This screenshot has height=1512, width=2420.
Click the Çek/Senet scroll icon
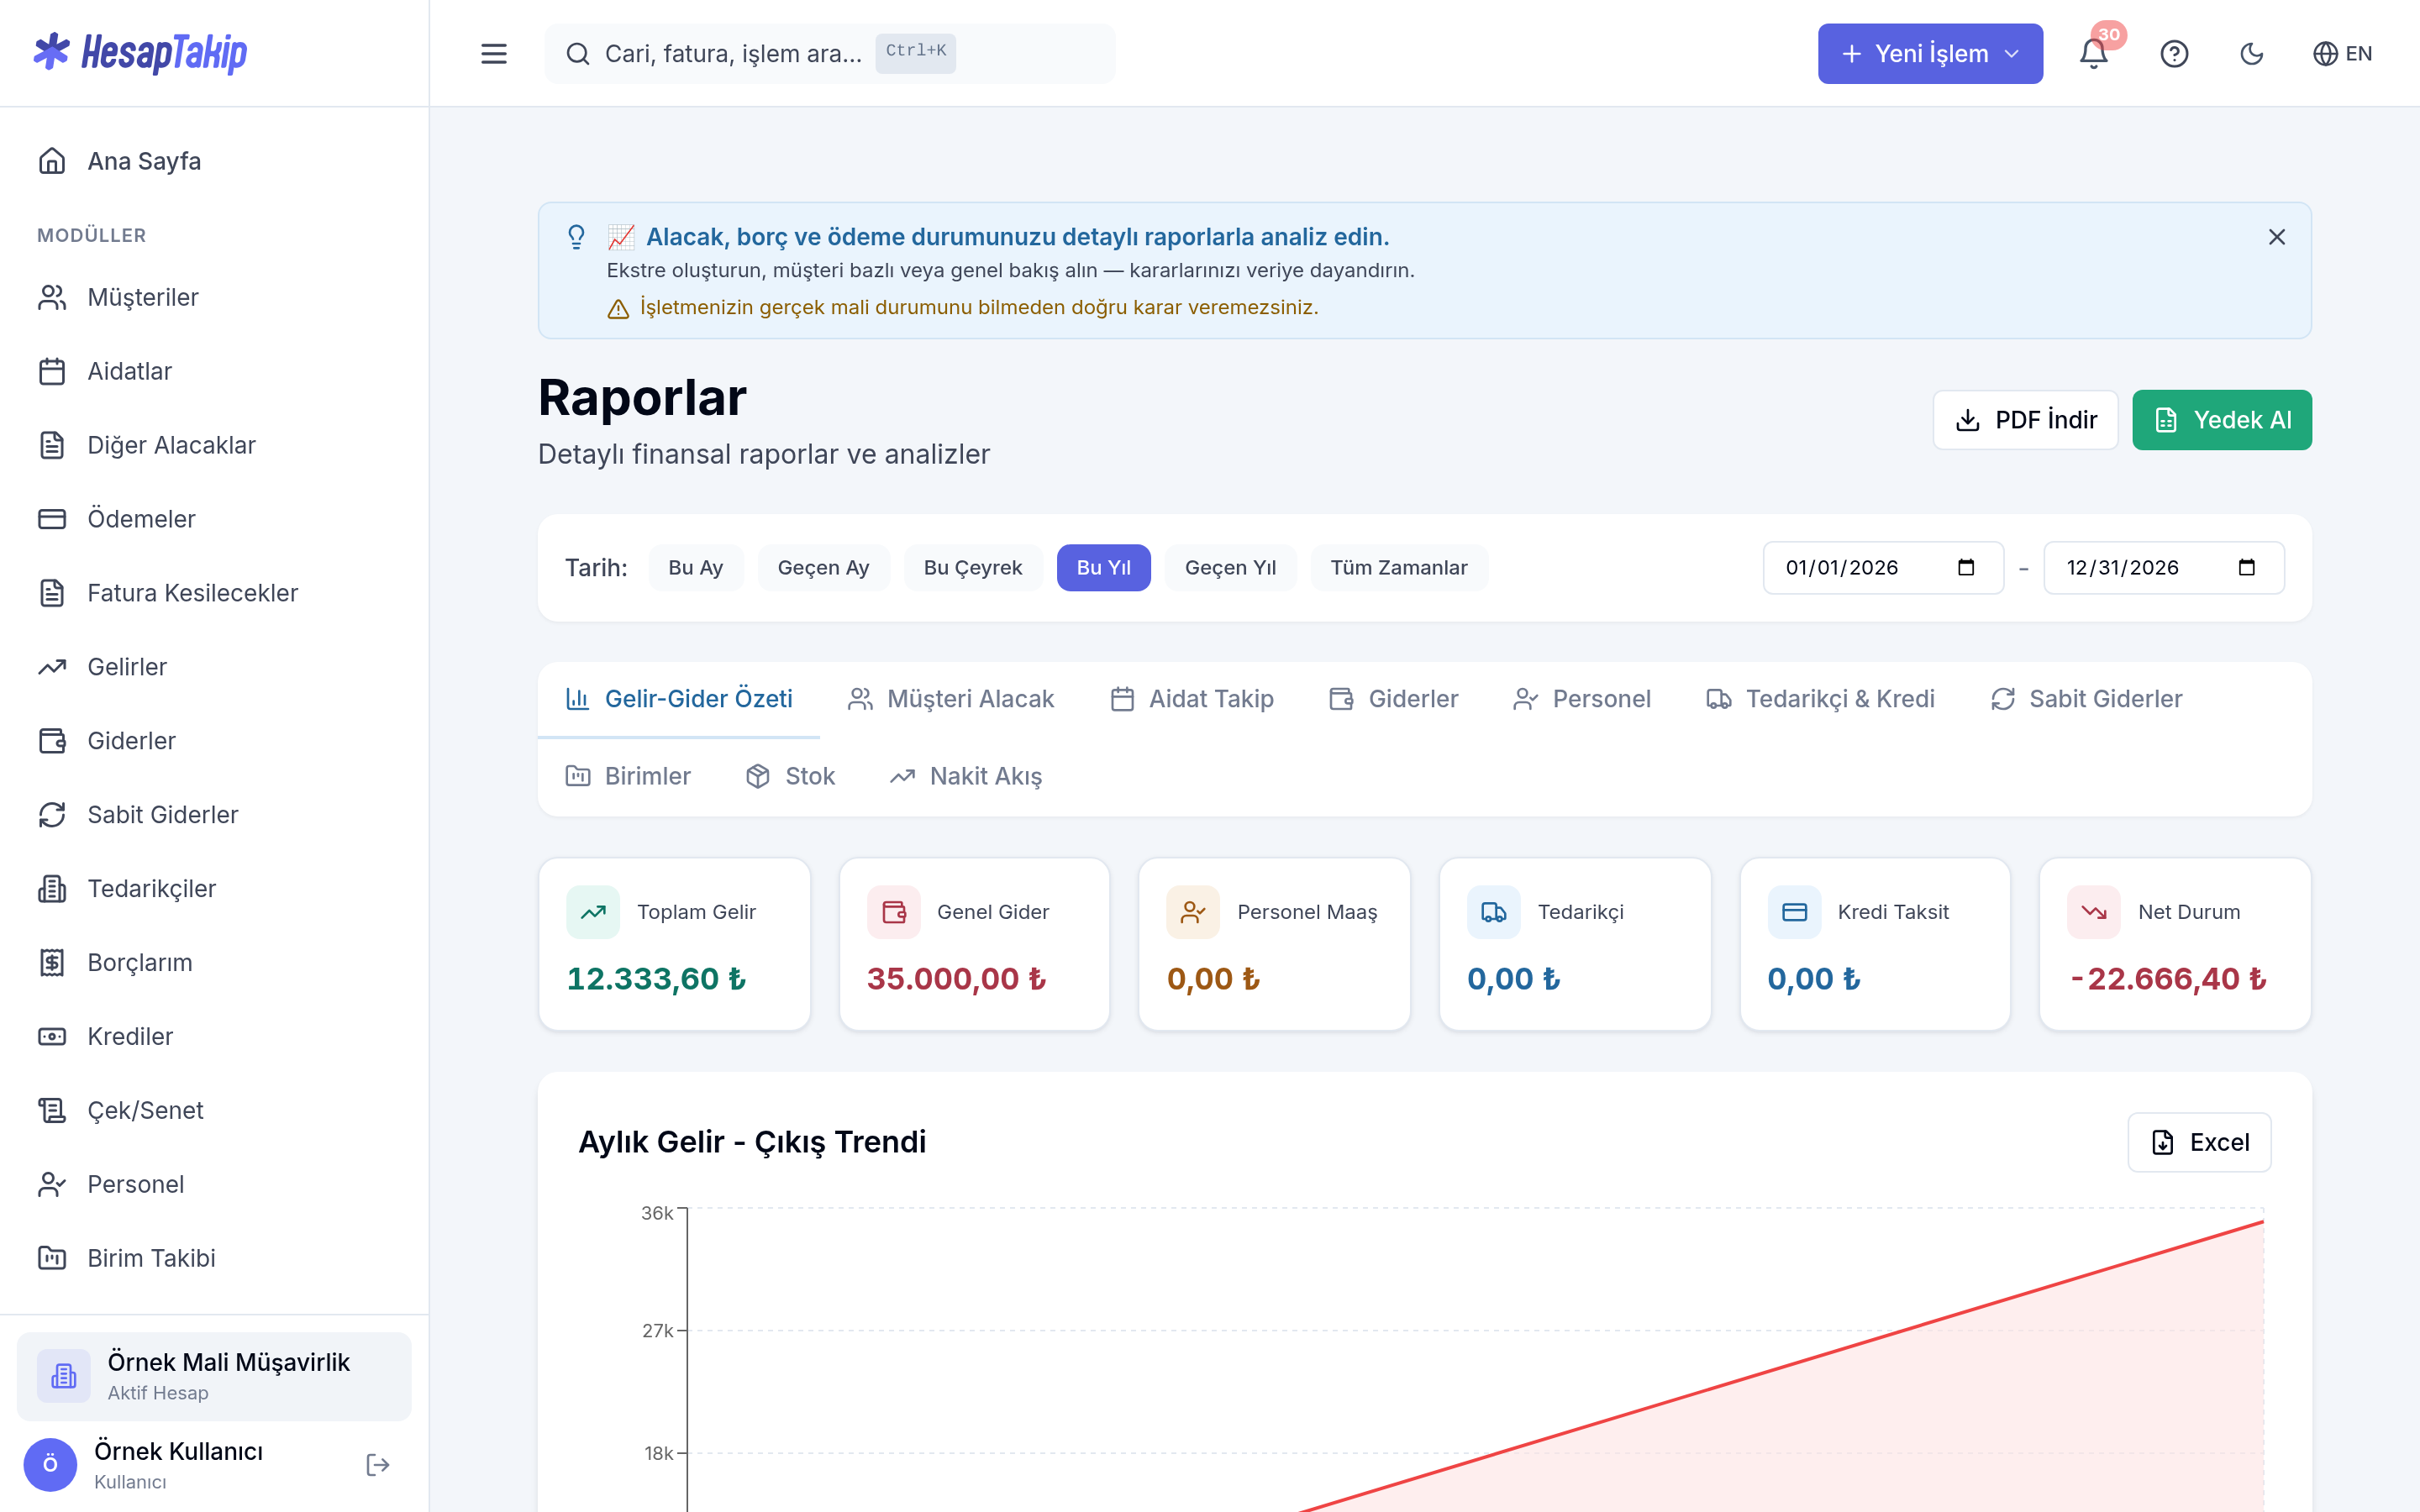[x=52, y=1111]
